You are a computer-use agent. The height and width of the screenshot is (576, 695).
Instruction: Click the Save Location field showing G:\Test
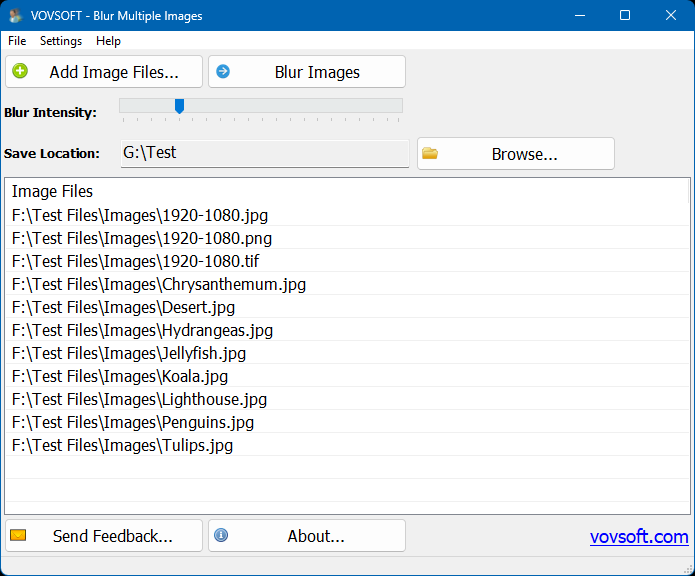click(x=265, y=153)
